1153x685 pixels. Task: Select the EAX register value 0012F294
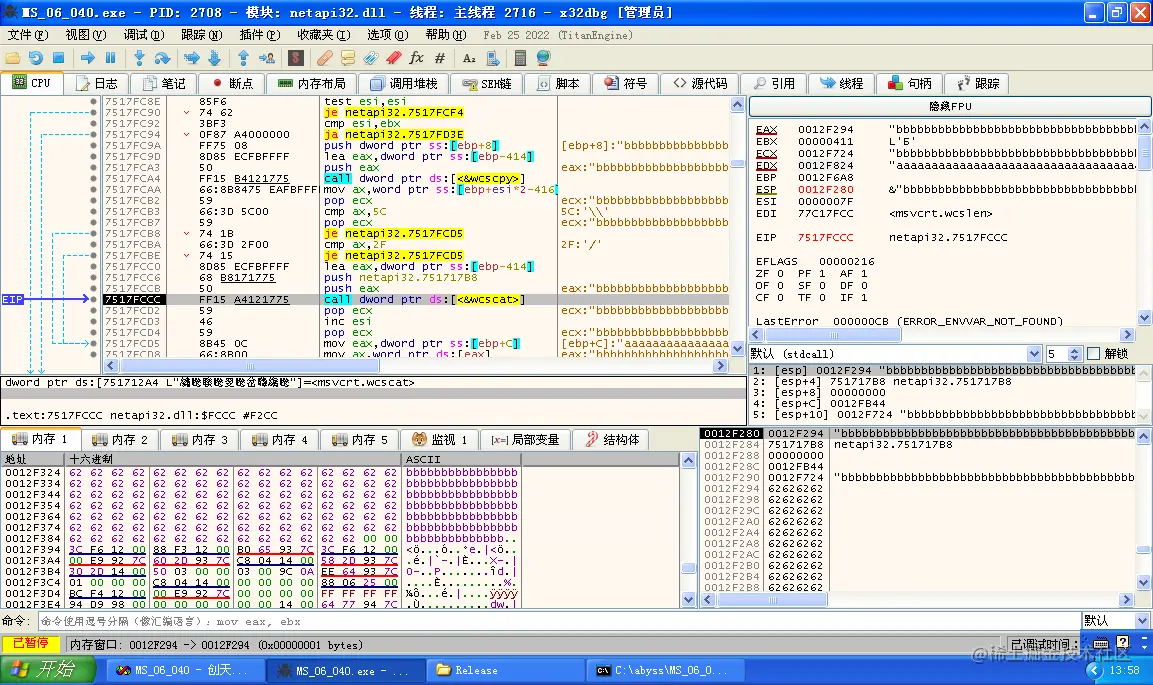(x=826, y=129)
